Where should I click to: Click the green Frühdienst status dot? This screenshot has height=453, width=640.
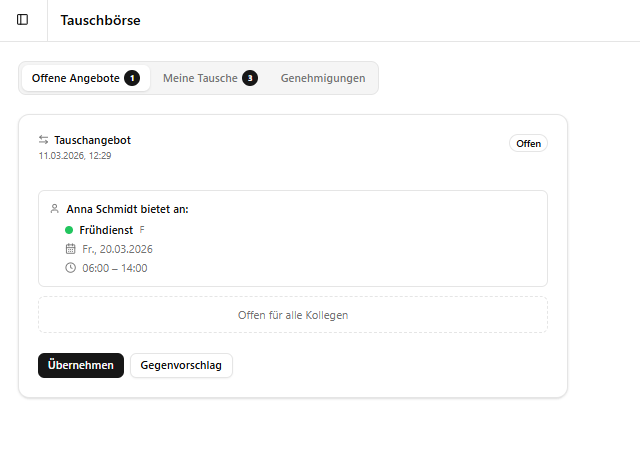69,230
